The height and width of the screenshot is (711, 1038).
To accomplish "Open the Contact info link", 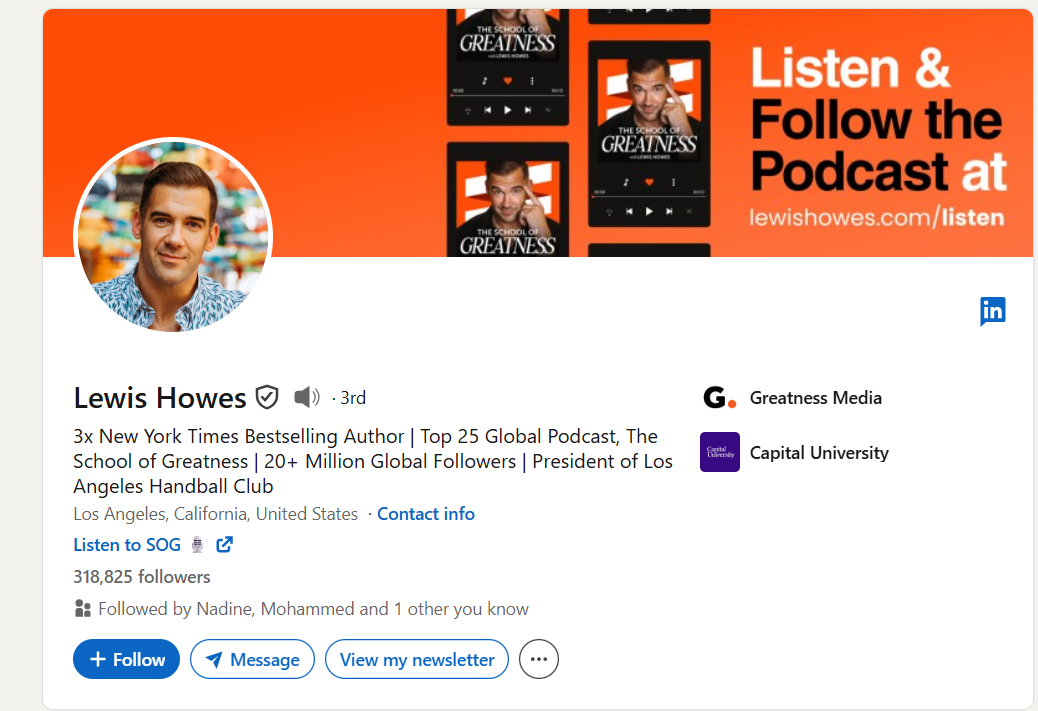I will point(426,514).
